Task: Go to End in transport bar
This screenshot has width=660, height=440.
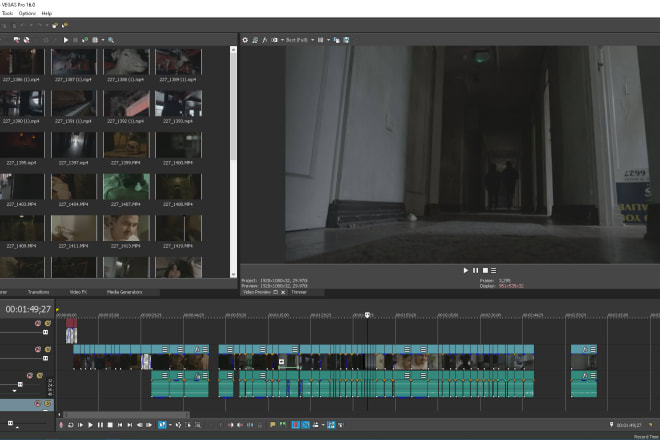Action: [130, 425]
